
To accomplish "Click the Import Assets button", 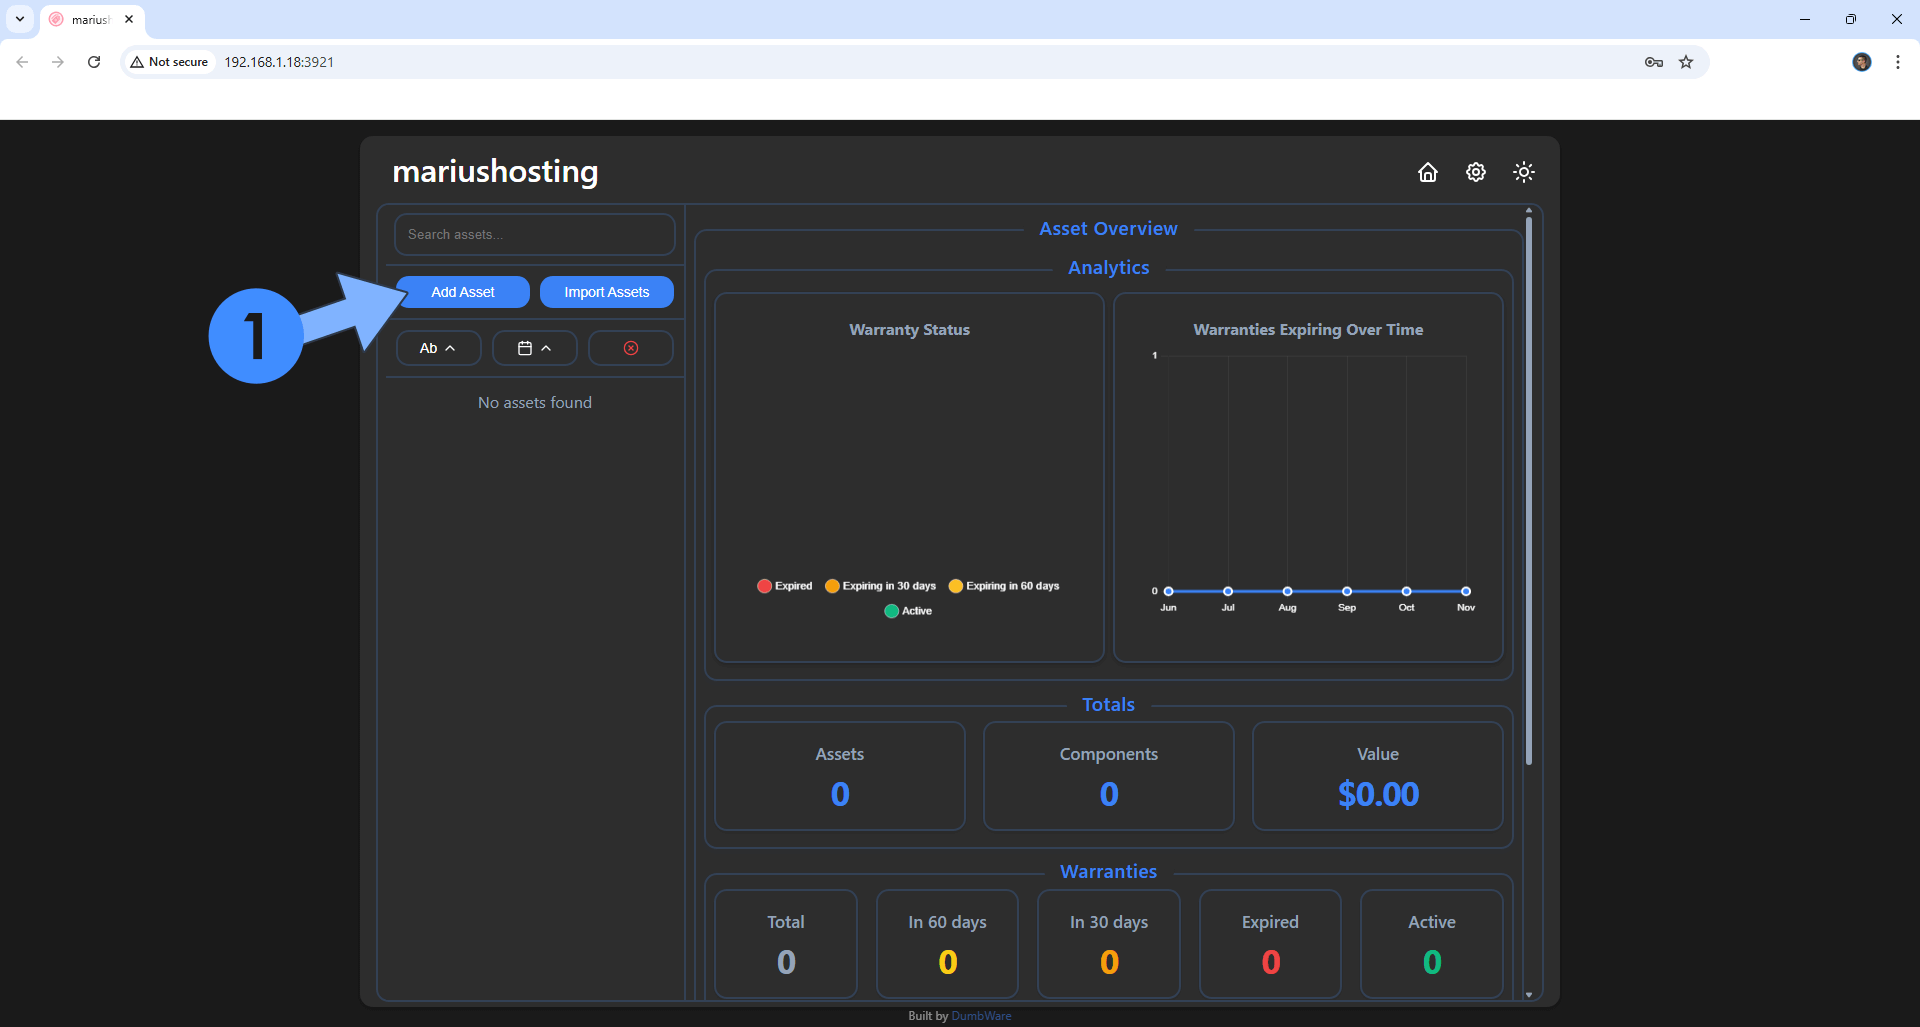I will pyautogui.click(x=606, y=292).
